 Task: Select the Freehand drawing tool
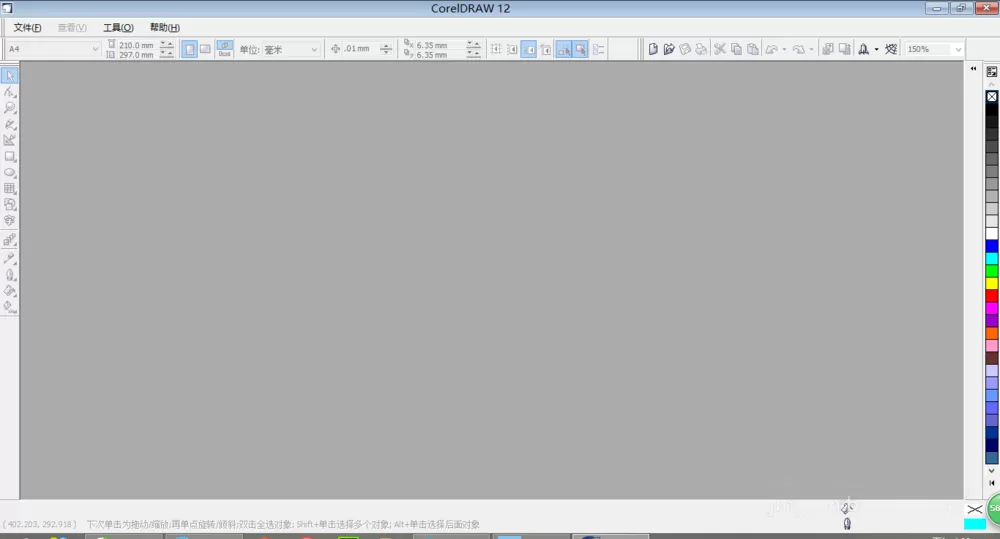(10, 124)
